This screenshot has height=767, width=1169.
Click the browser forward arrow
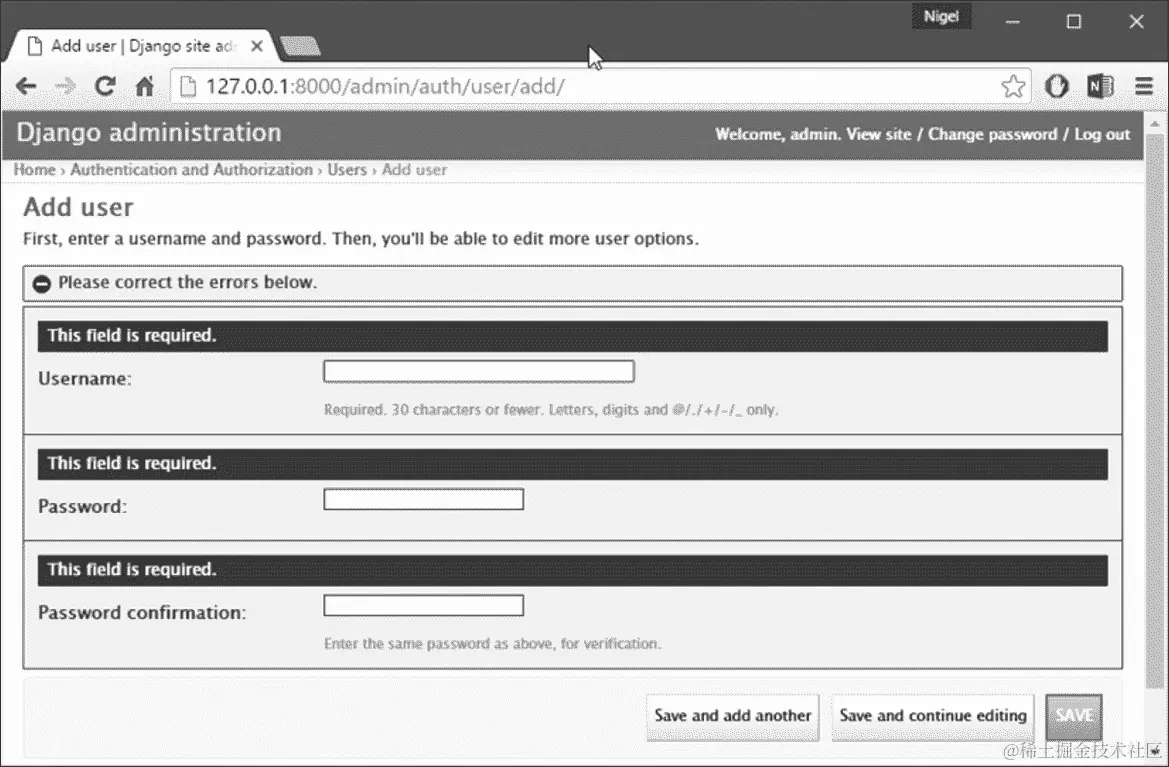tap(66, 86)
